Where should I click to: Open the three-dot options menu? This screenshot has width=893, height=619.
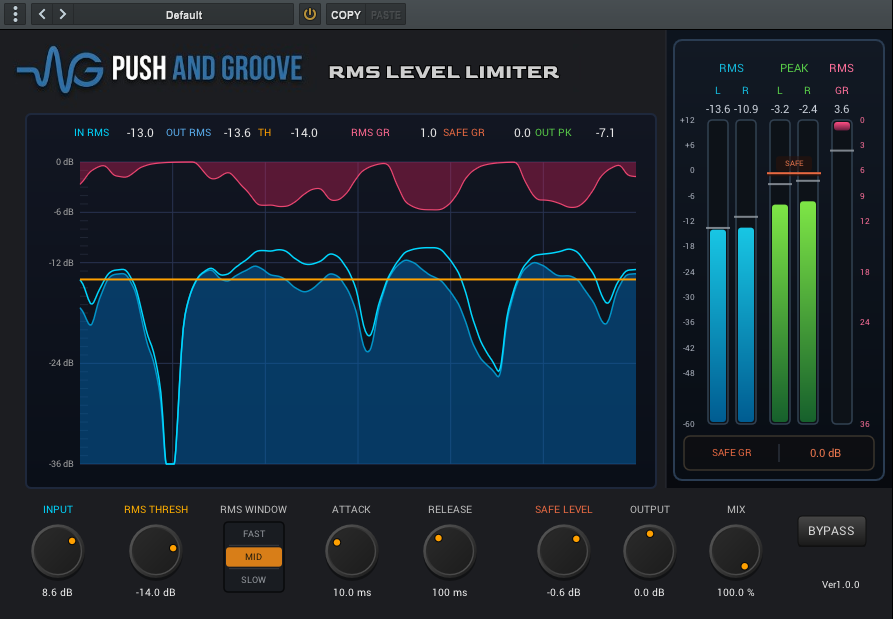tap(15, 14)
